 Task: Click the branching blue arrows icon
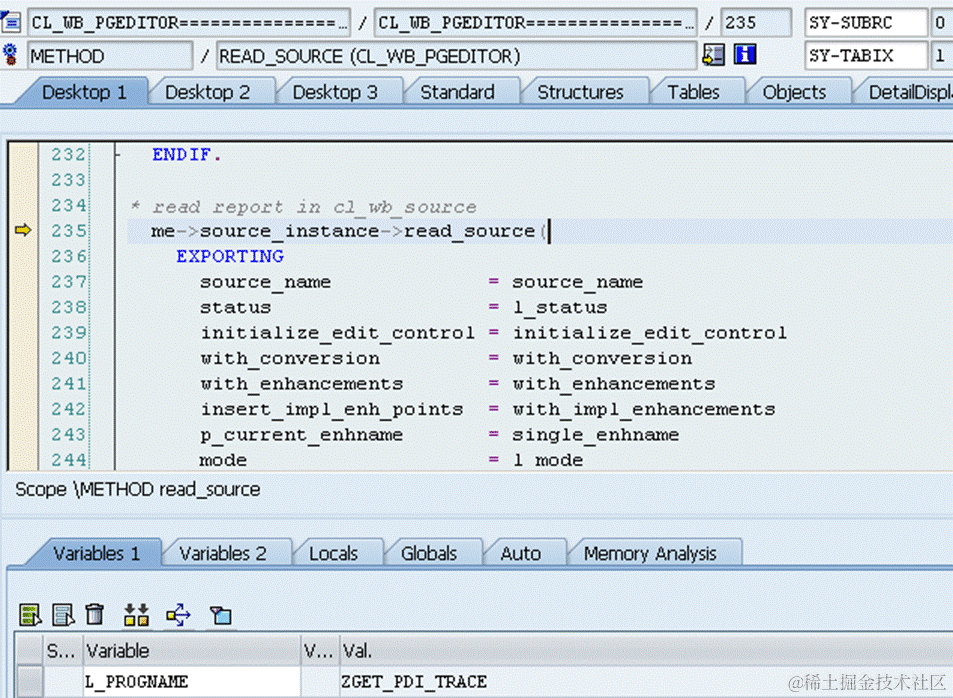178,615
